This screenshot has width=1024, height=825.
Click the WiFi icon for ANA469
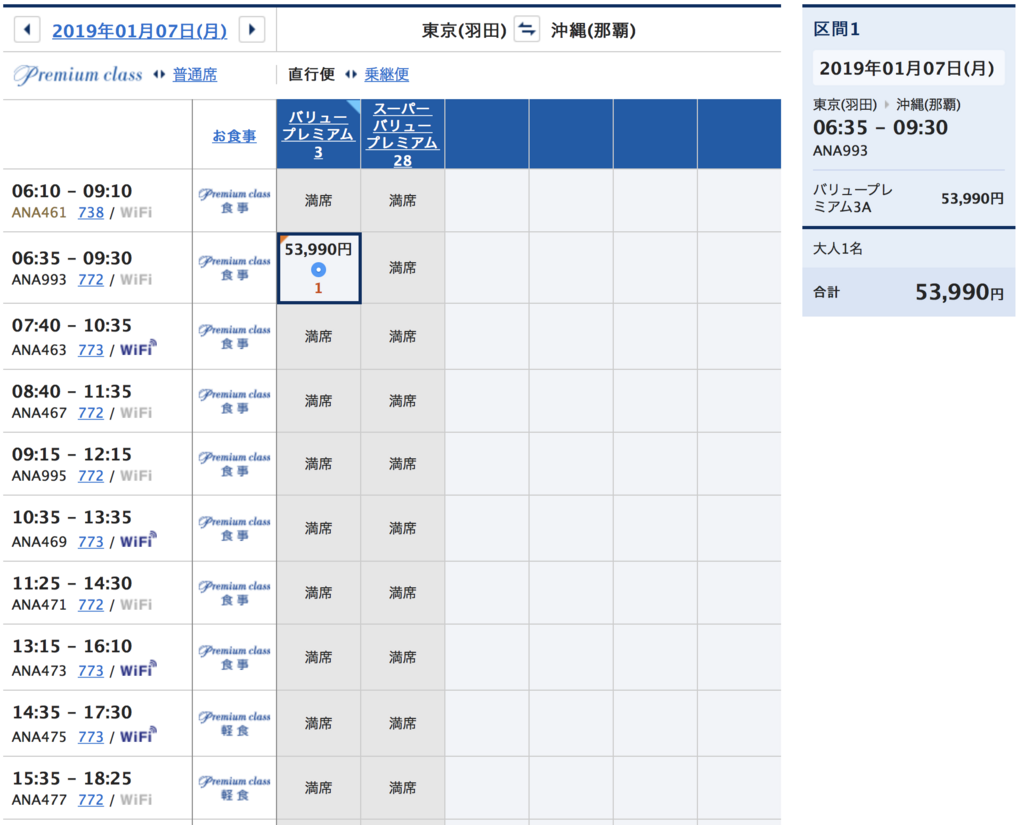pyautogui.click(x=138, y=540)
